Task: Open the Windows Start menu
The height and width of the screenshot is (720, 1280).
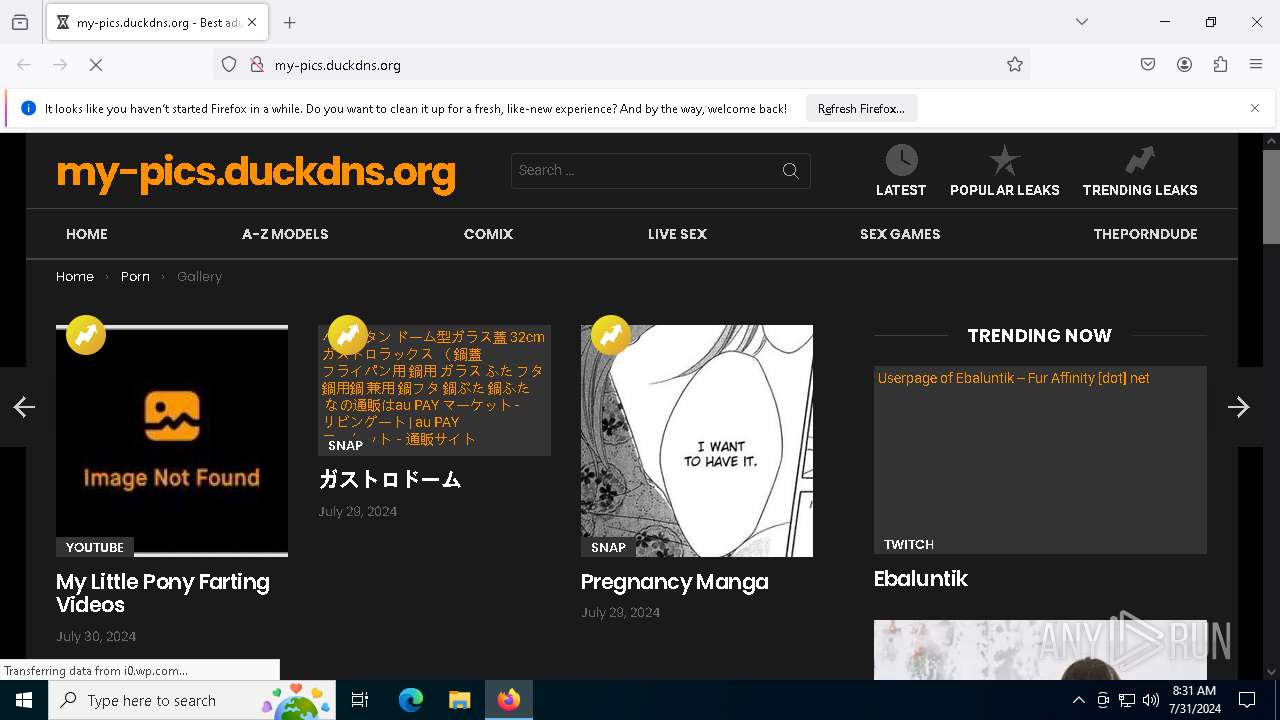Action: (24, 700)
